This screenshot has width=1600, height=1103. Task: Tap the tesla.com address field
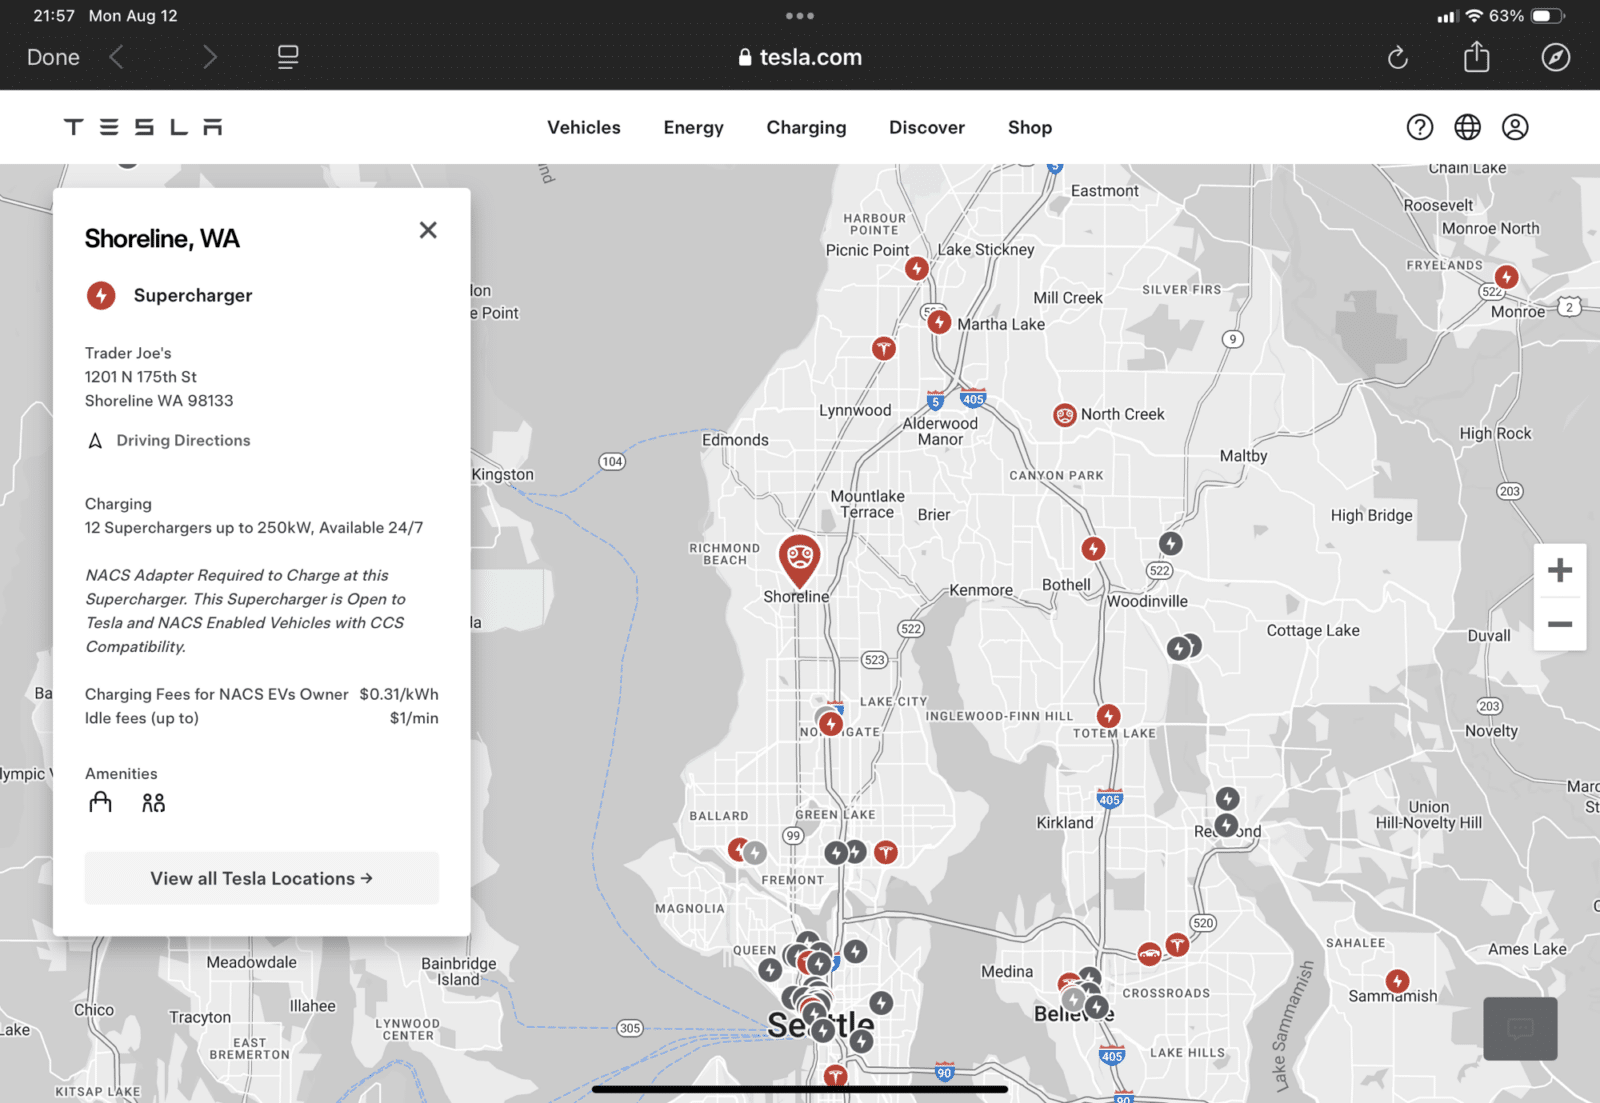800,57
